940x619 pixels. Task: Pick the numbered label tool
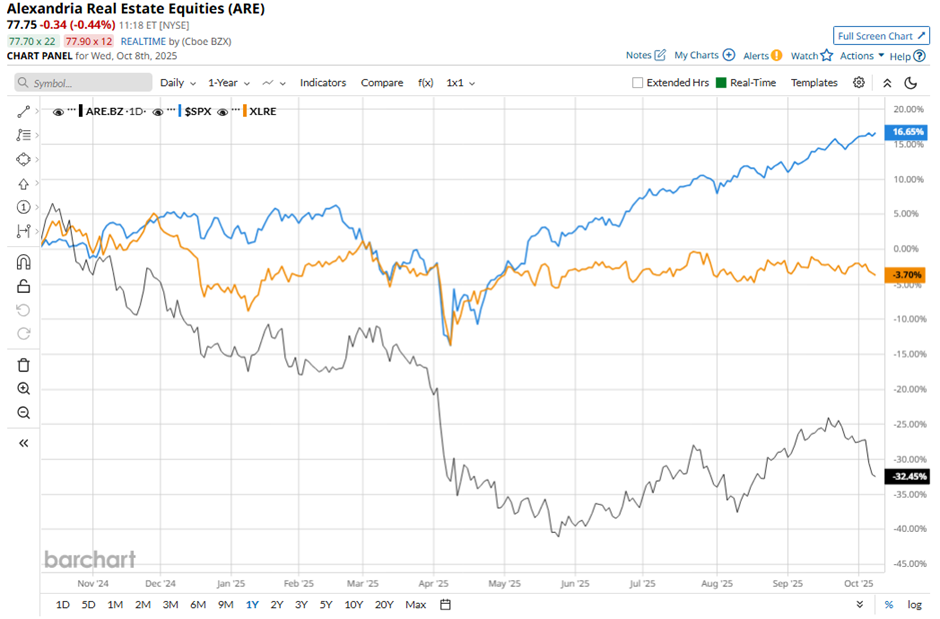(x=23, y=207)
